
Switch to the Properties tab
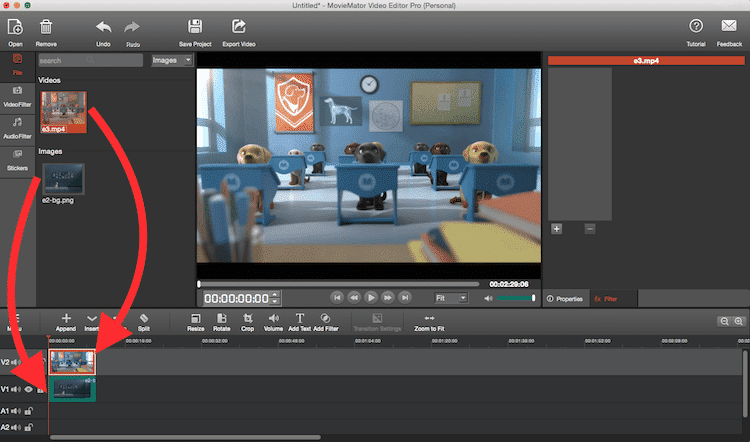pos(566,298)
